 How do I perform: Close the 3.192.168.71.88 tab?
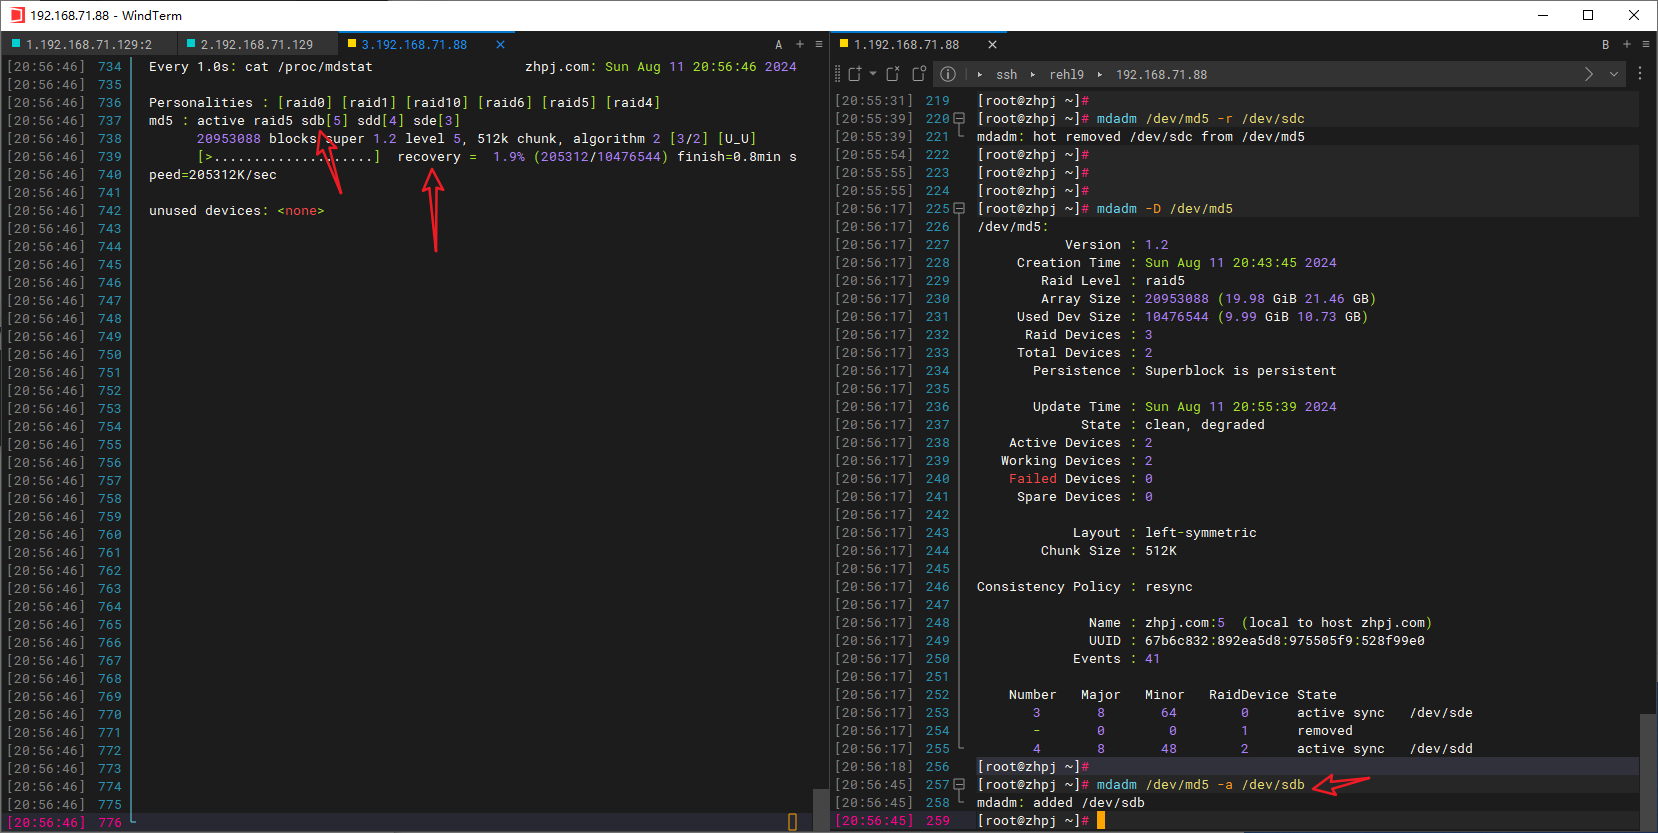point(500,45)
